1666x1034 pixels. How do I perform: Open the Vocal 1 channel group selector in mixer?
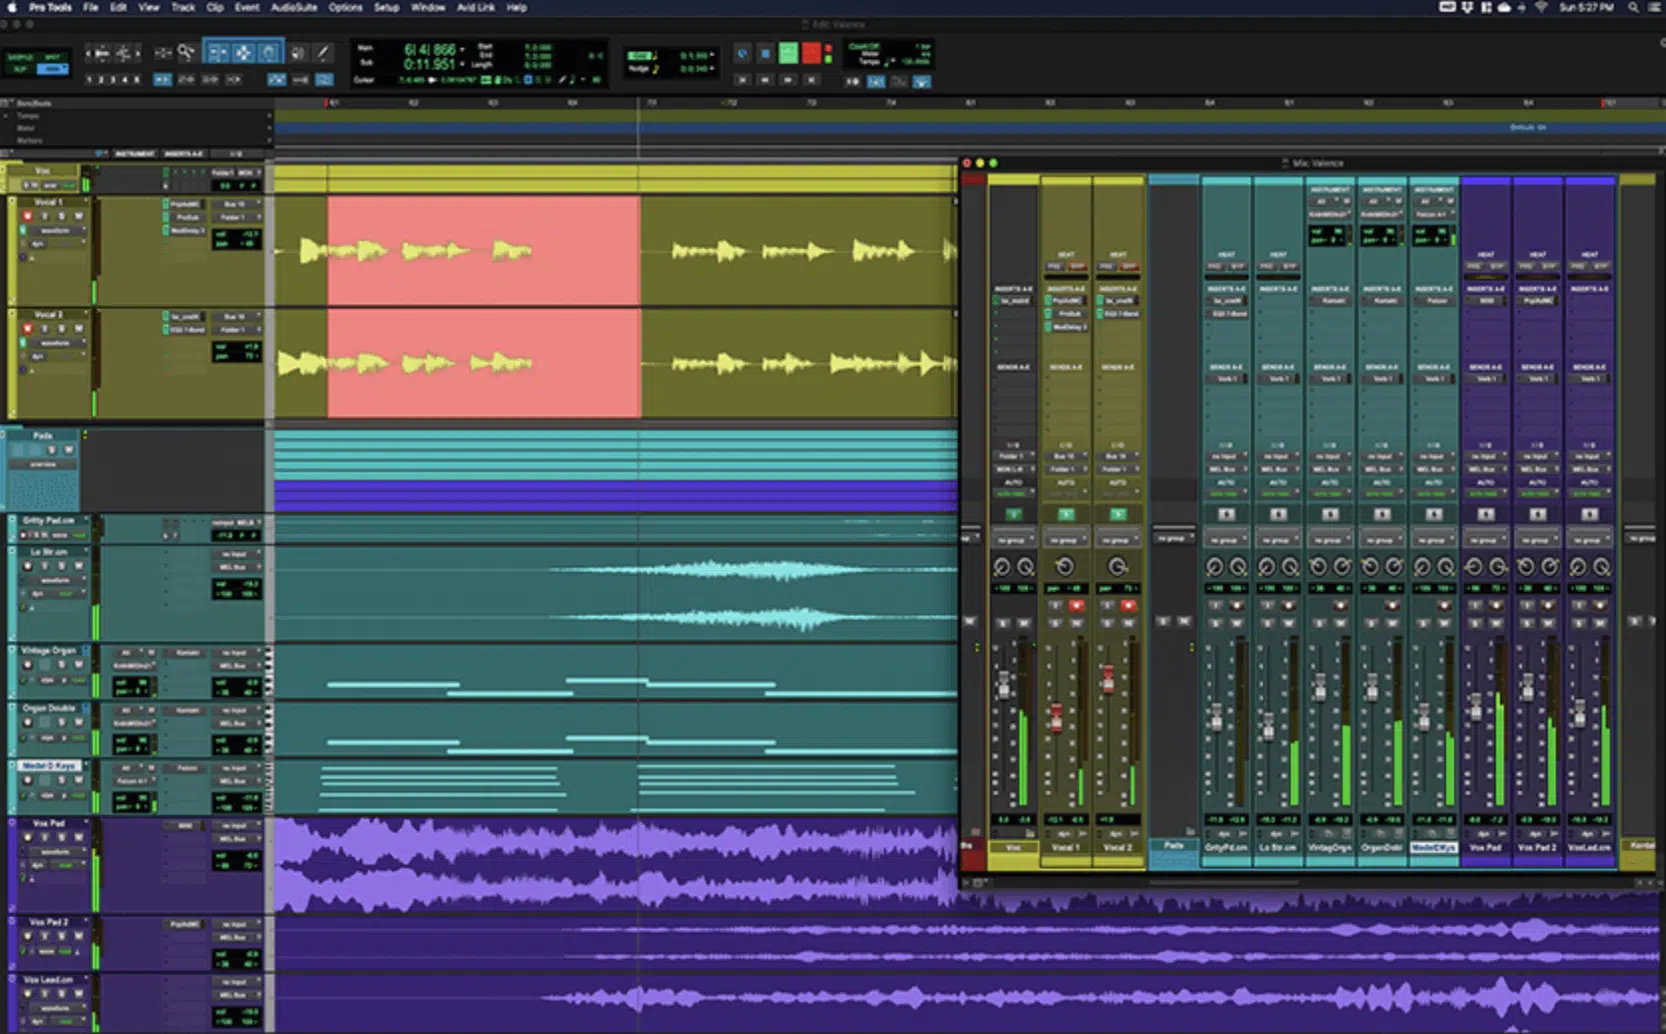pos(1065,540)
